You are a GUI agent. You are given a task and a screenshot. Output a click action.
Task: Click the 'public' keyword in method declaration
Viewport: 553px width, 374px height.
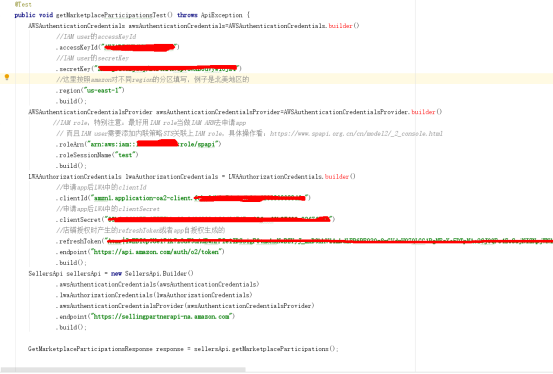[x=25, y=15]
